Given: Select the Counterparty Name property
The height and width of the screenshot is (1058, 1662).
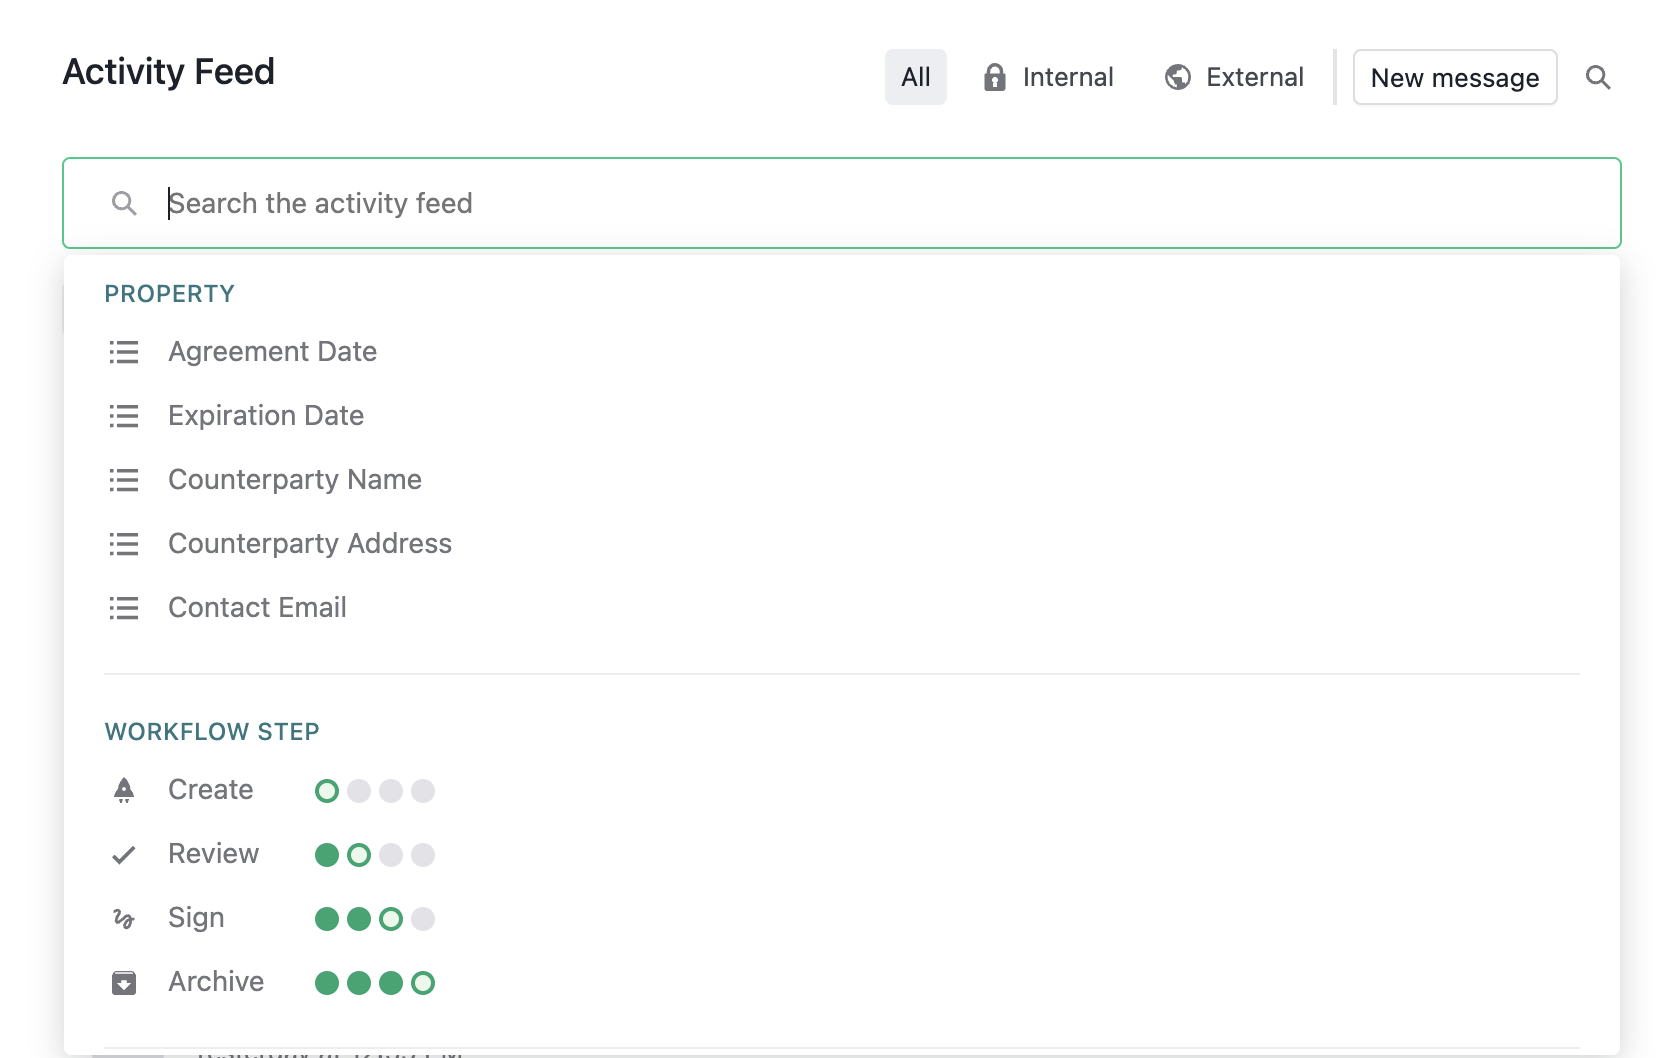Looking at the screenshot, I should coord(295,479).
